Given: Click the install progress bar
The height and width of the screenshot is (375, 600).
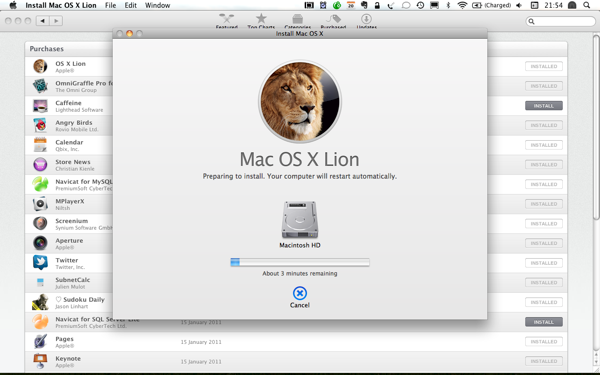Looking at the screenshot, I should 300,262.
